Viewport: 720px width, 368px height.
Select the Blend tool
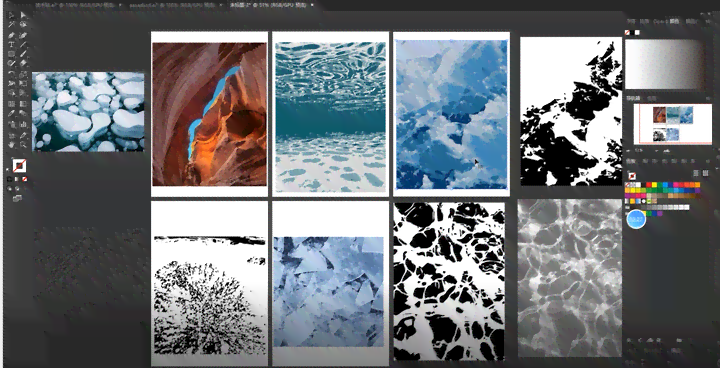[x=23, y=113]
